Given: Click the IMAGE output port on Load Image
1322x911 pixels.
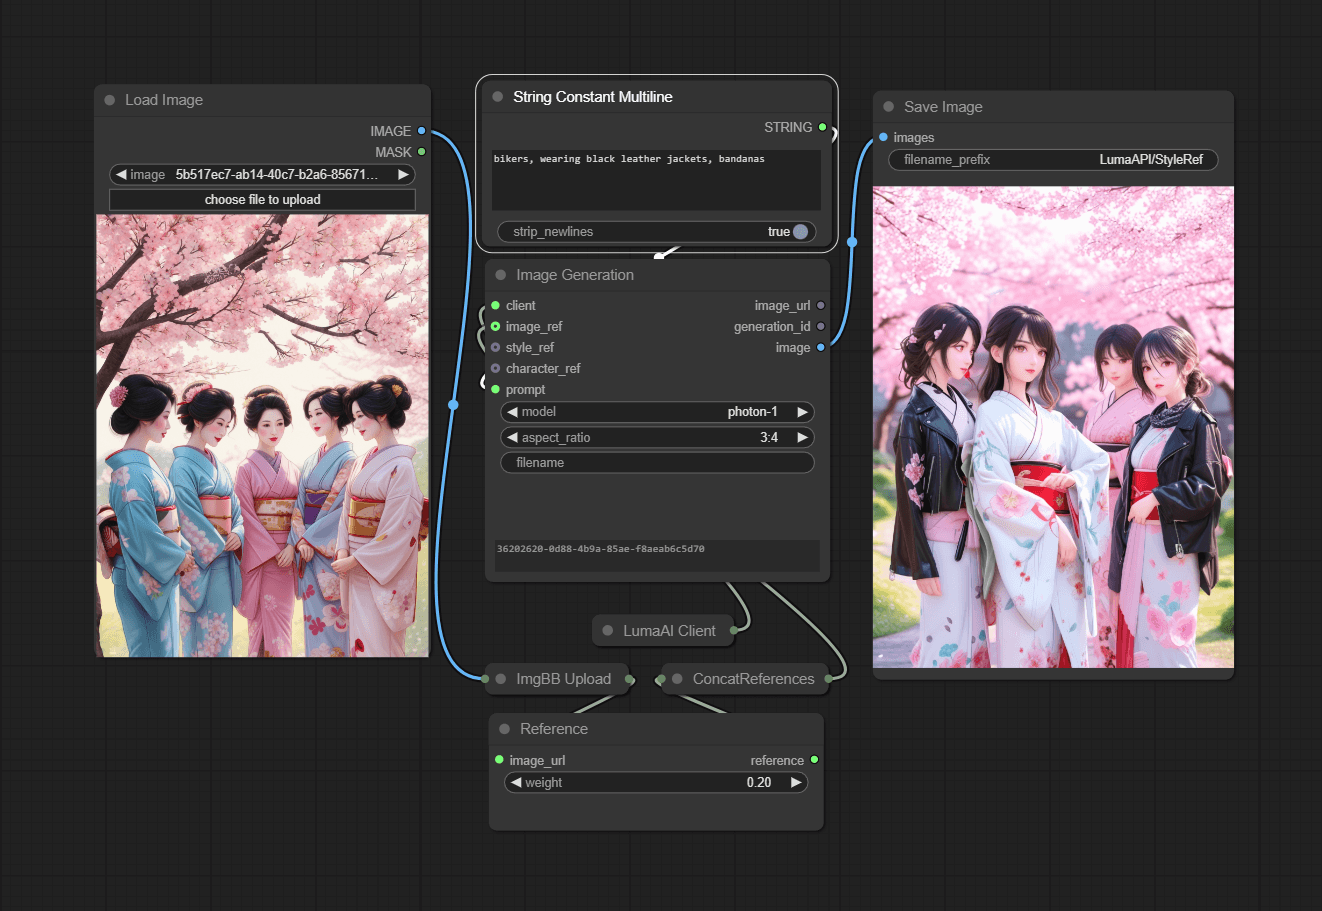Looking at the screenshot, I should 422,131.
